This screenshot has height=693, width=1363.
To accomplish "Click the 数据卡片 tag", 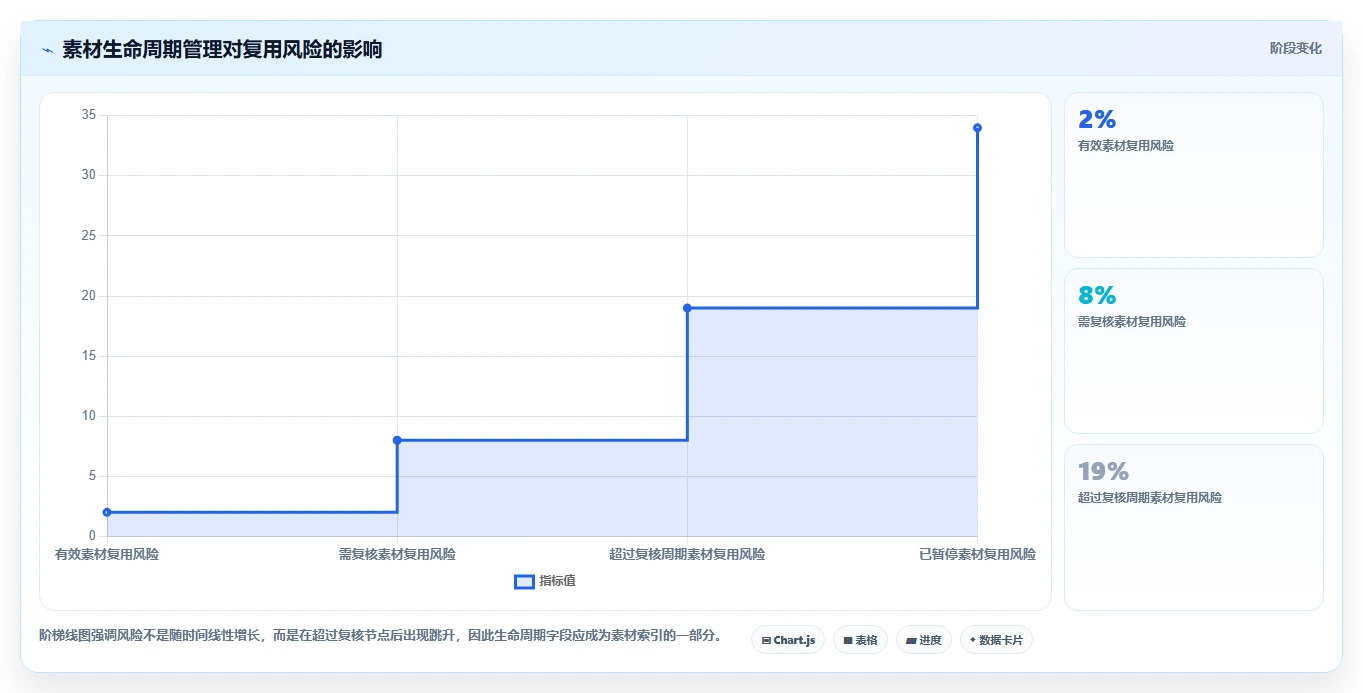I will 996,640.
